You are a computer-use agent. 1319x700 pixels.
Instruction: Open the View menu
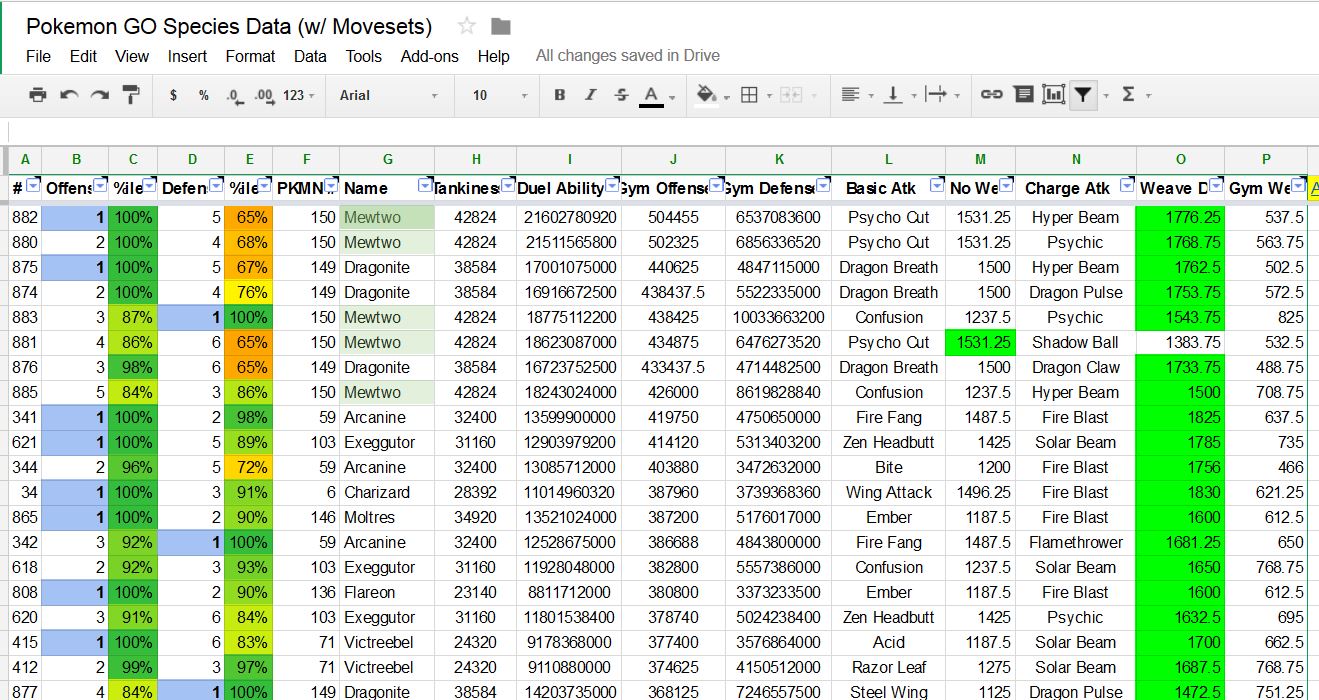[x=132, y=56]
